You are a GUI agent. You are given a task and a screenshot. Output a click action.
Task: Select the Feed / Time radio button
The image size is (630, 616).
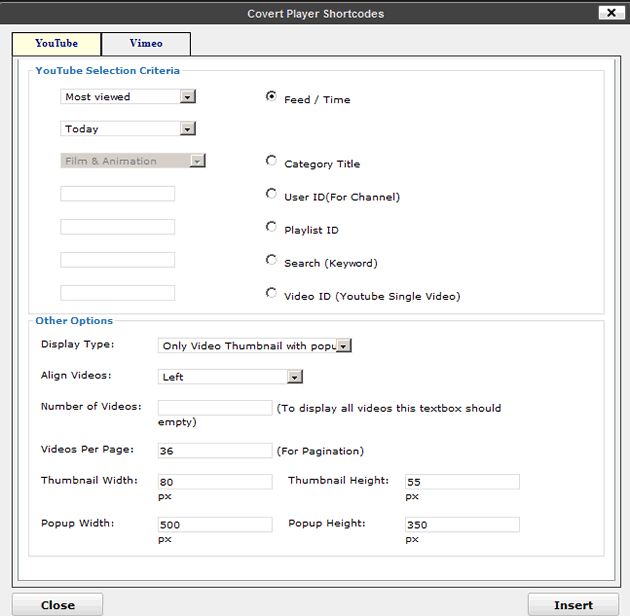point(271,96)
